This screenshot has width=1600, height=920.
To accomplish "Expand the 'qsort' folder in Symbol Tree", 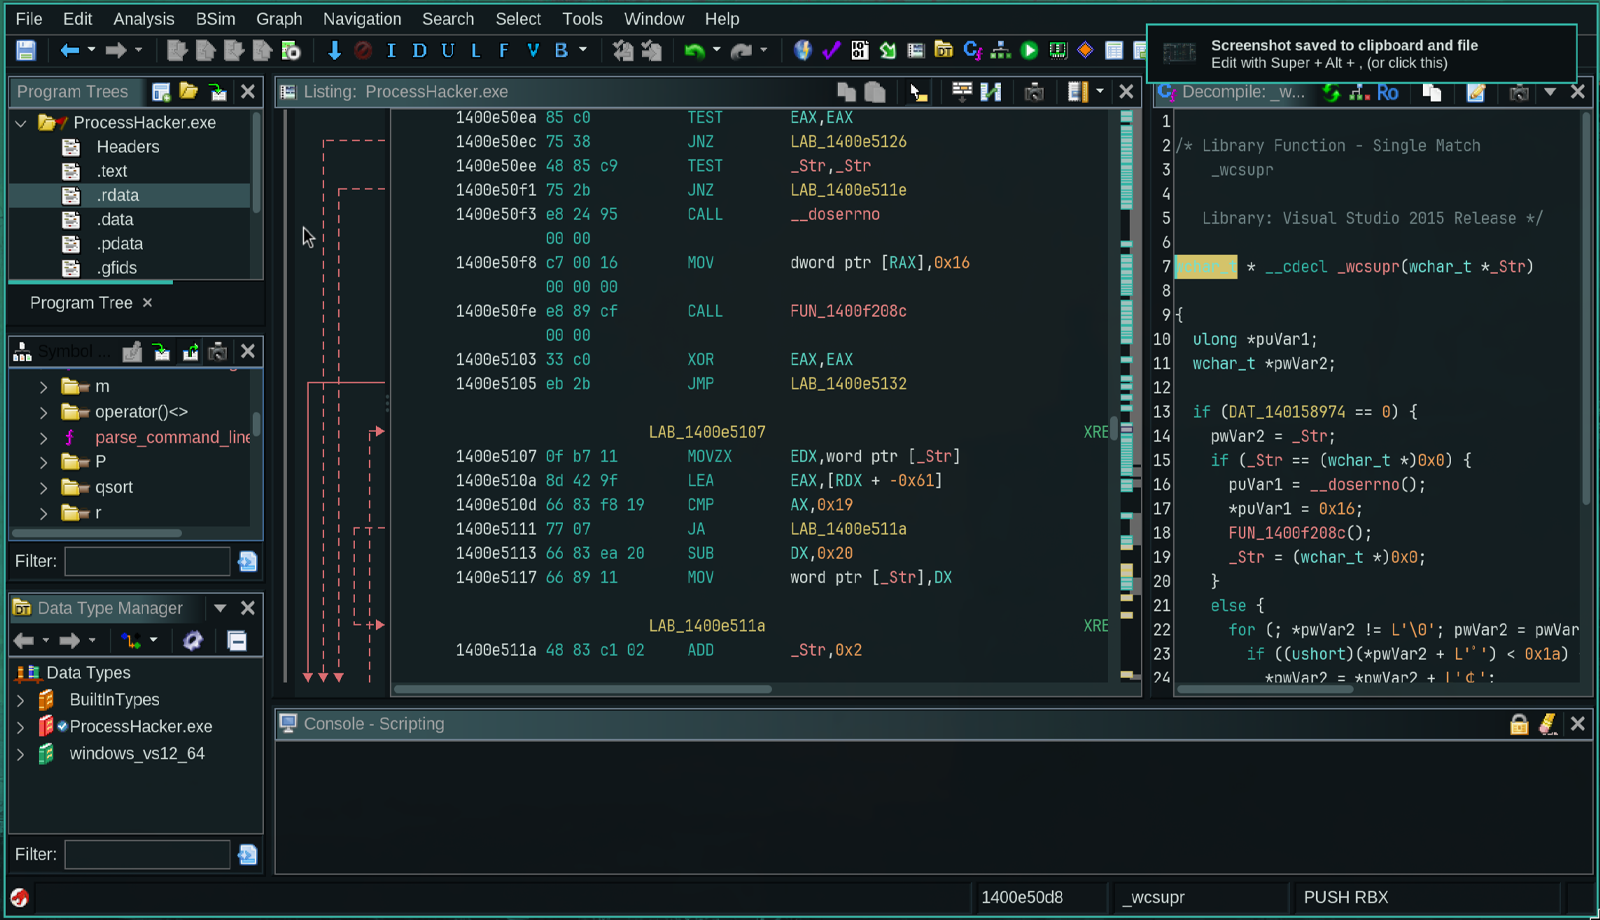I will tap(43, 488).
